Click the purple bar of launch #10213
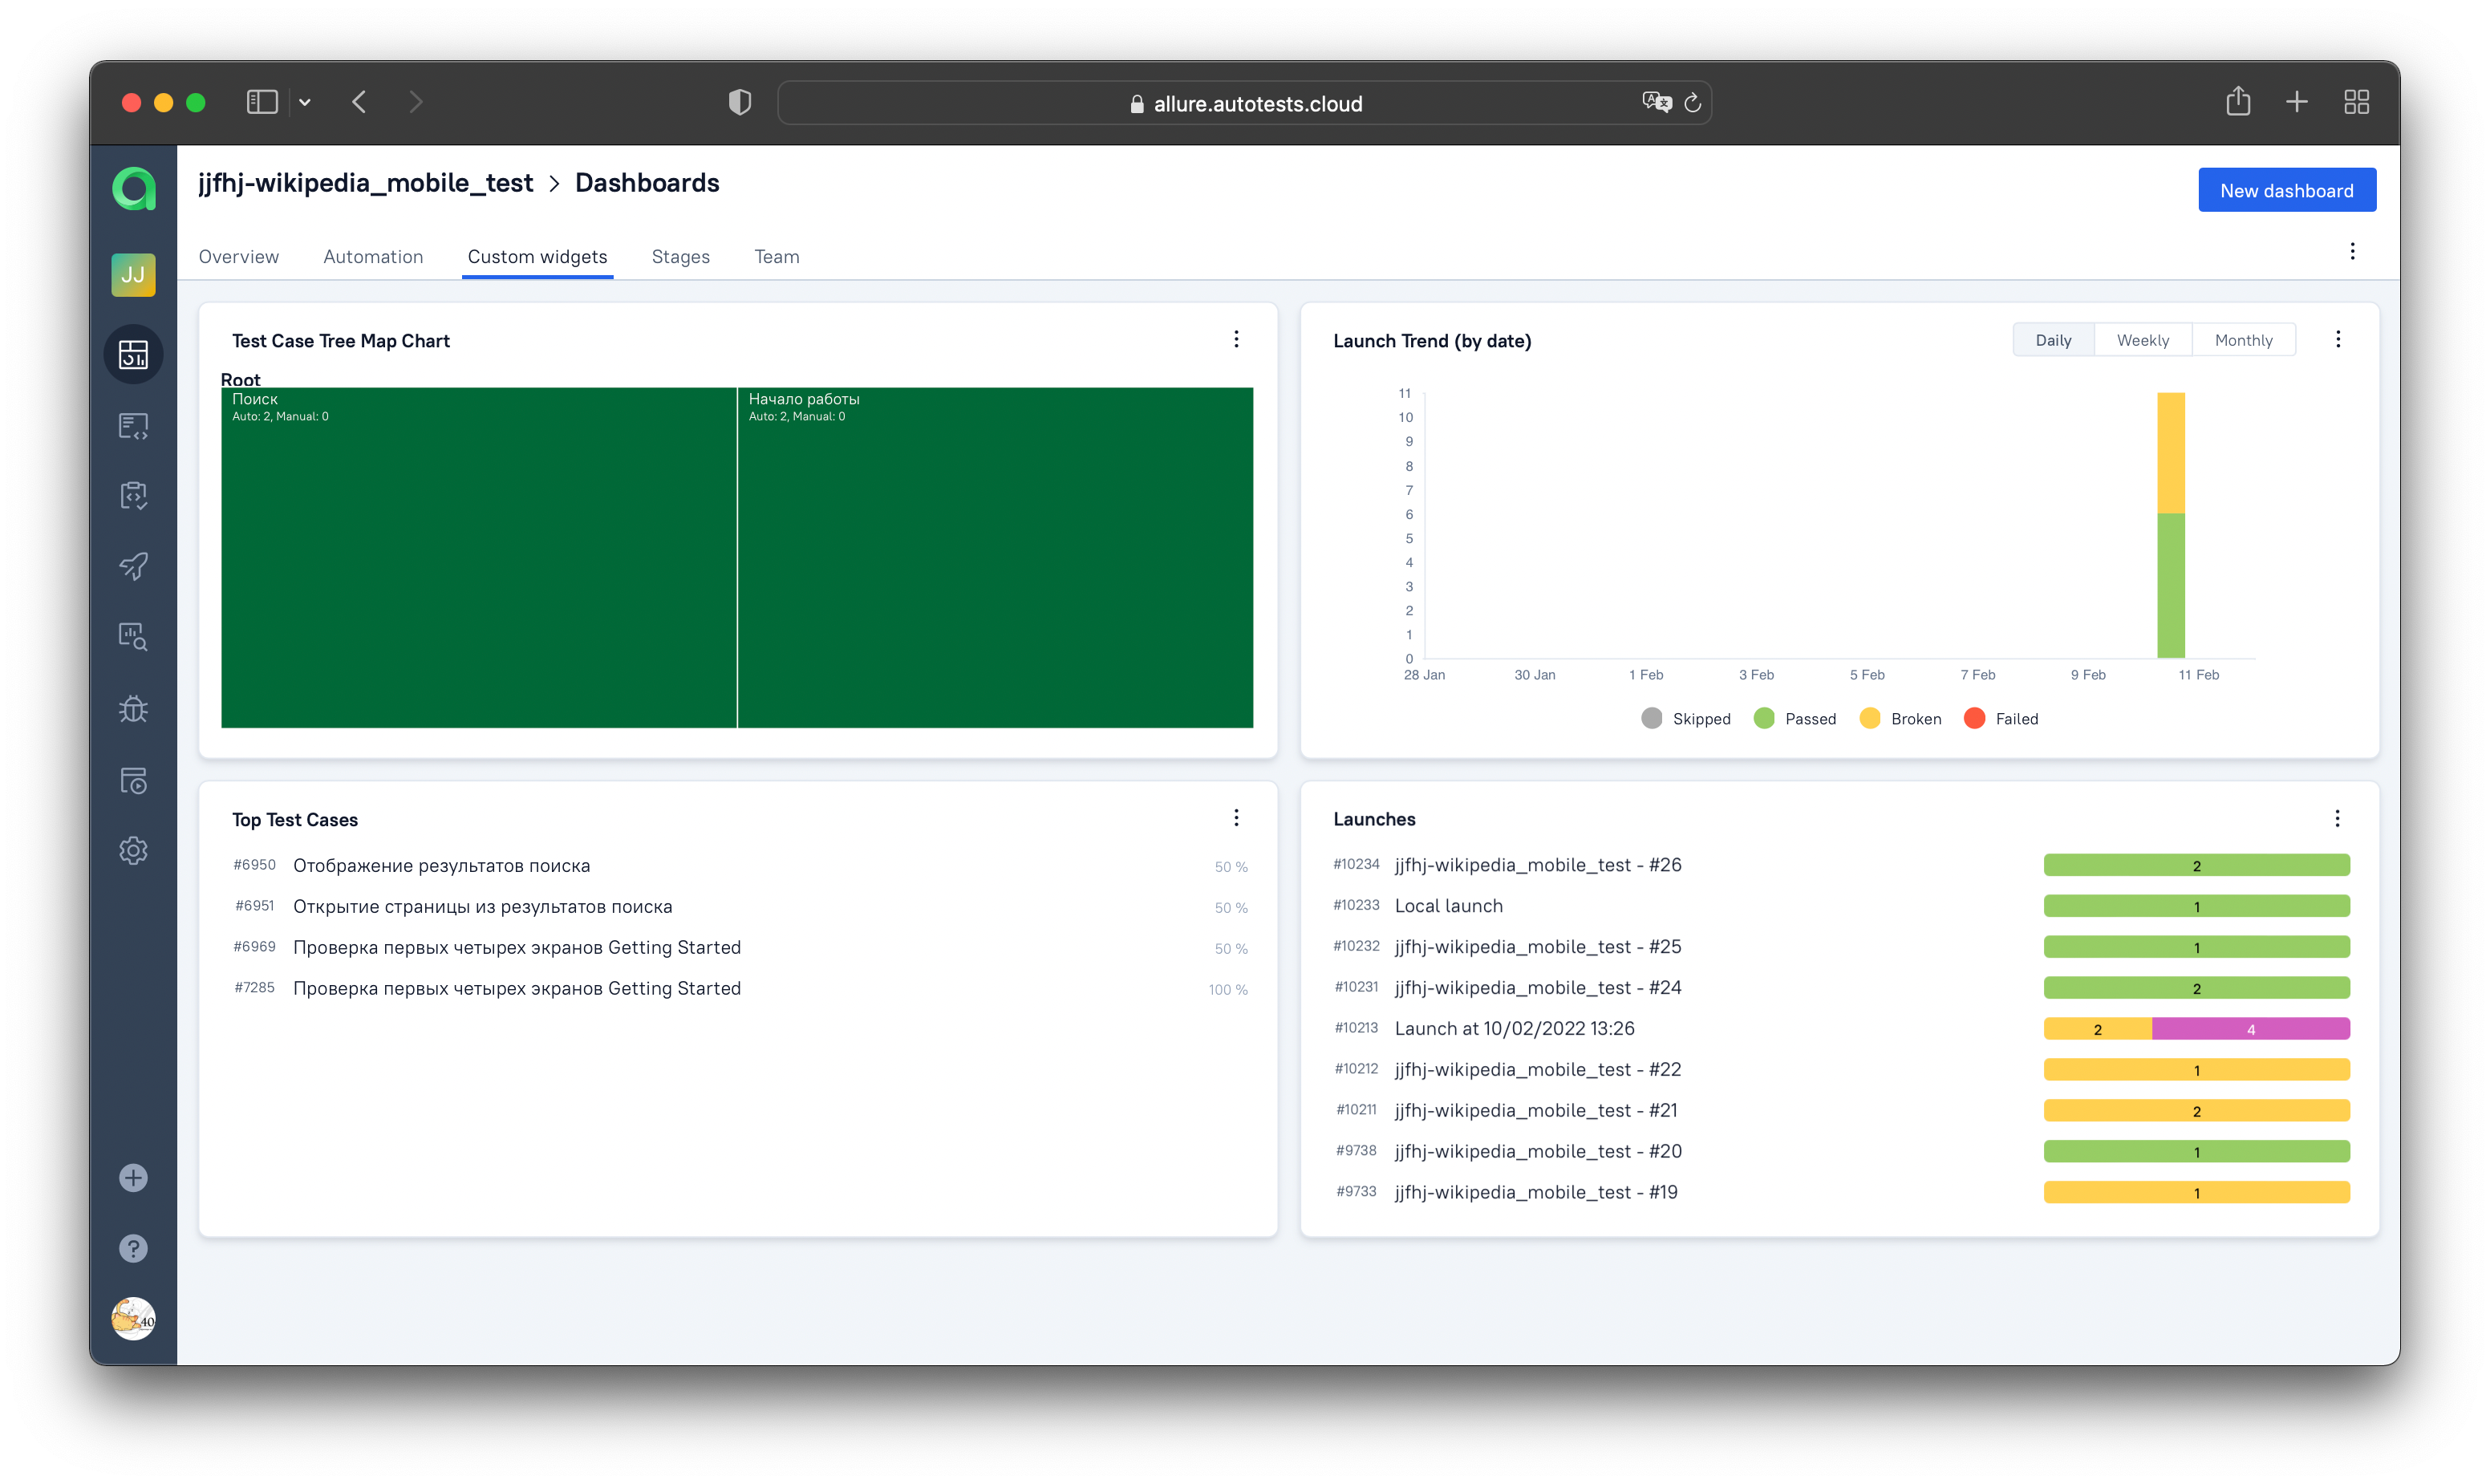The height and width of the screenshot is (1484, 2490). [2250, 1028]
